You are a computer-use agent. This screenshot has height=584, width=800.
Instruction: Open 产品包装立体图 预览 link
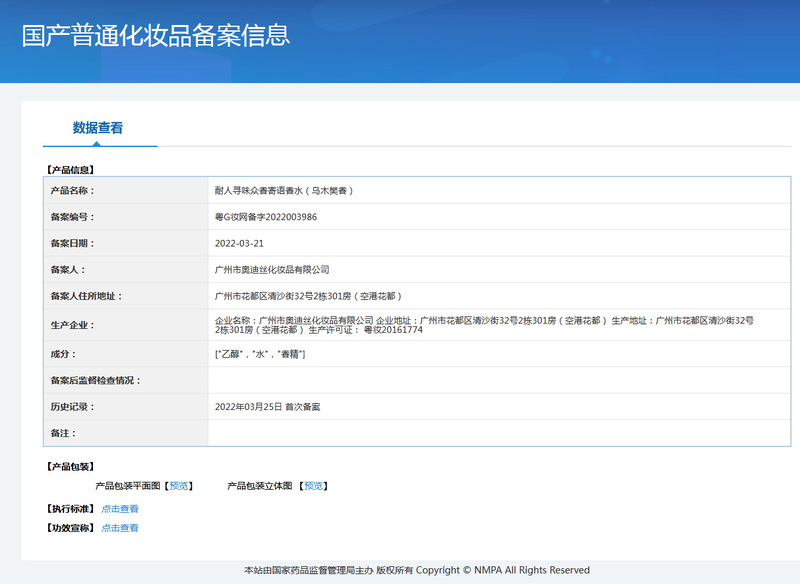point(314,486)
